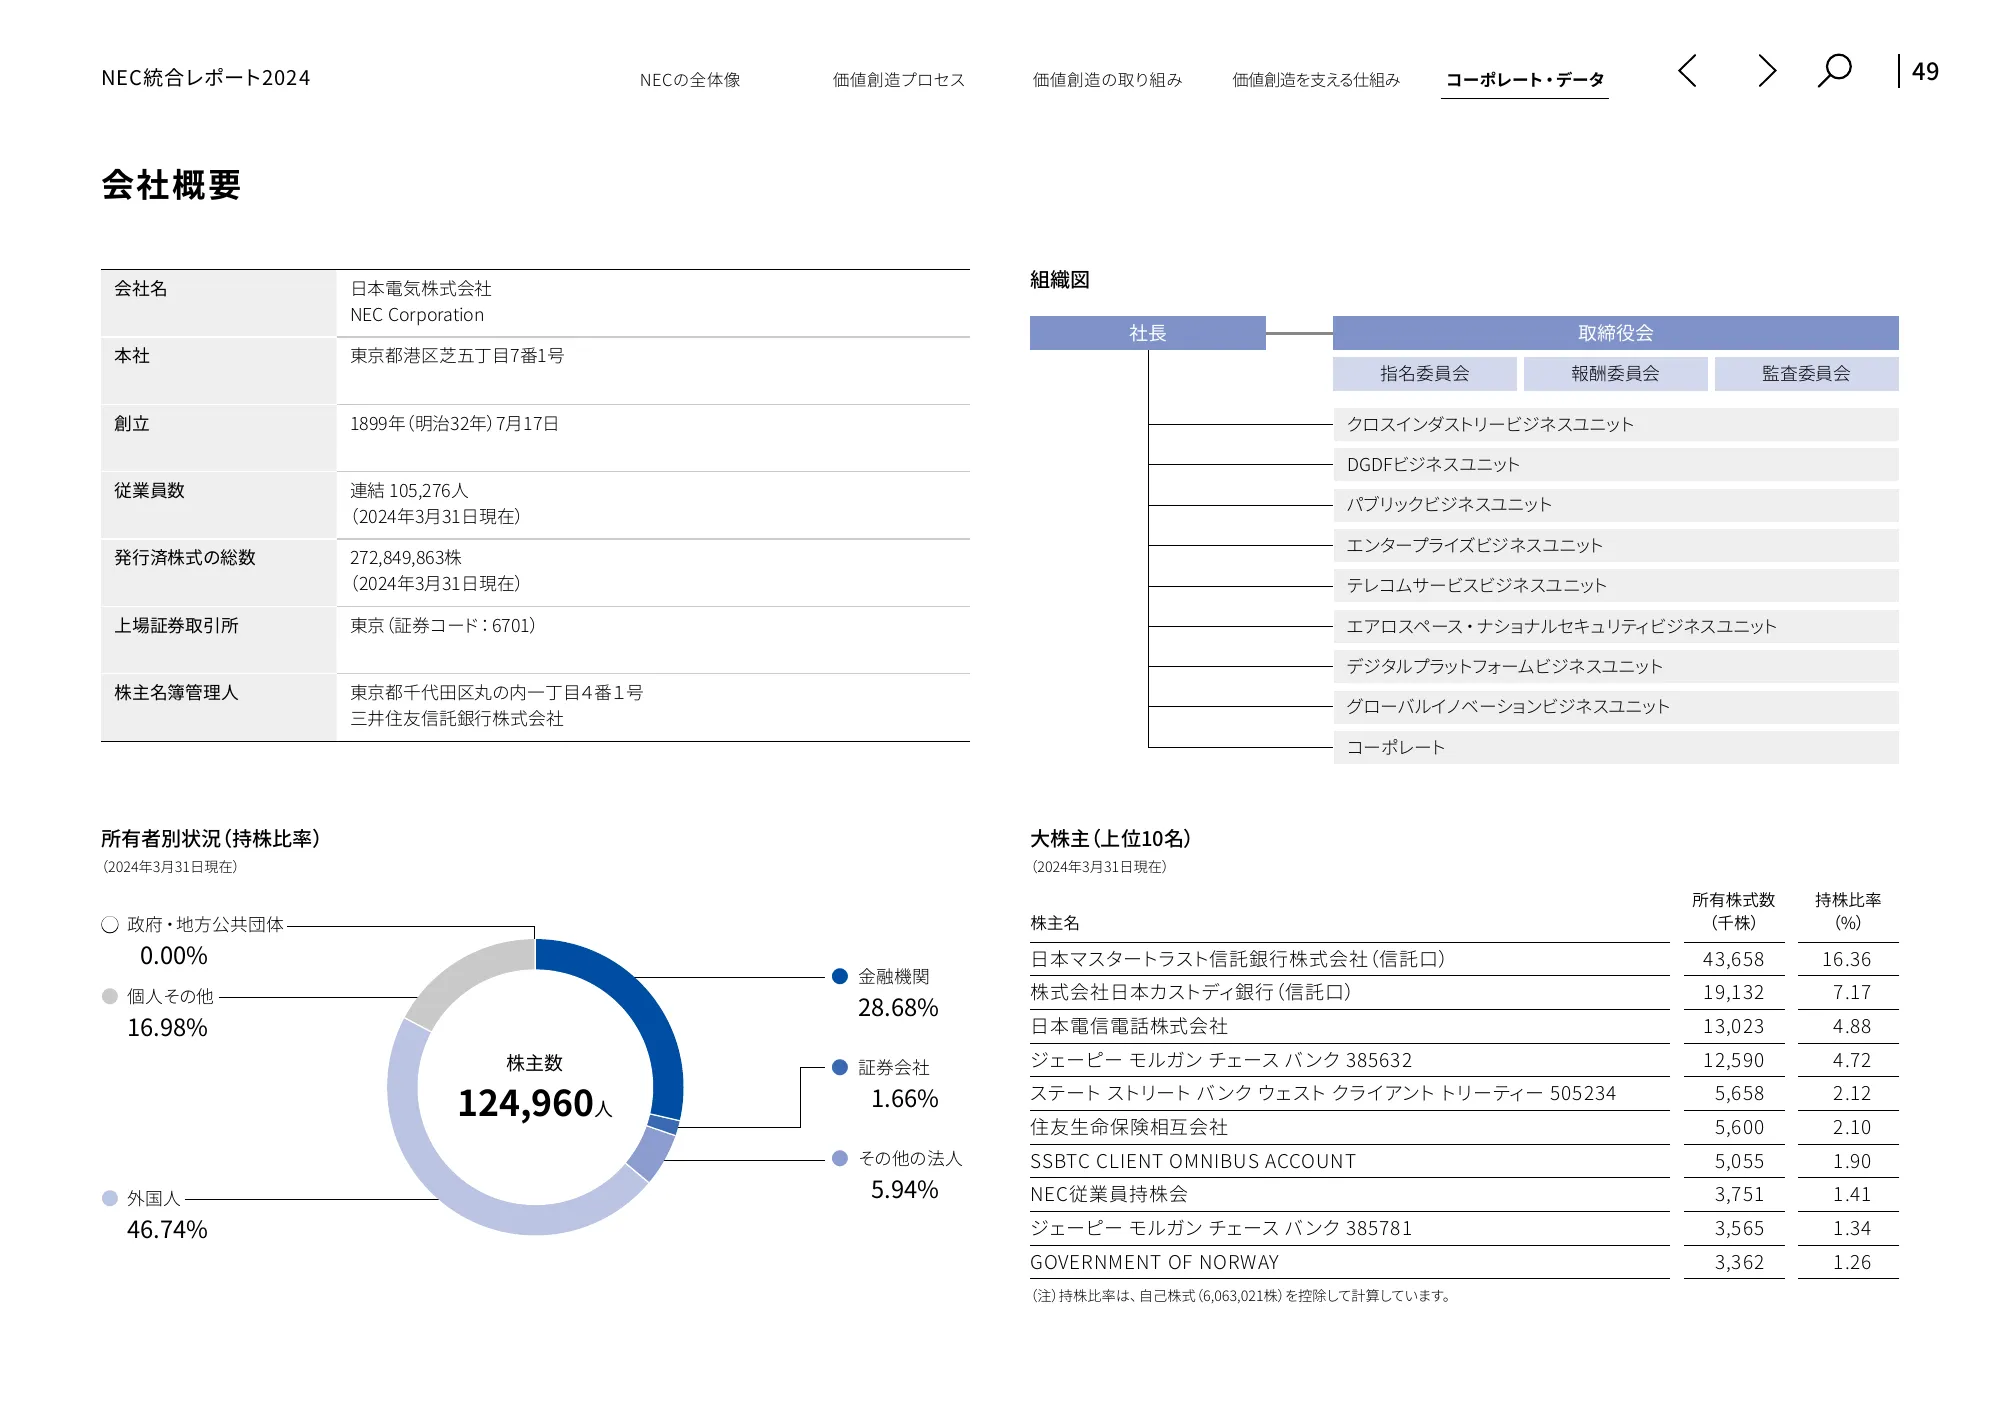Click the コーポレート row in org chart
The width and height of the screenshot is (2000, 1415).
1616,748
